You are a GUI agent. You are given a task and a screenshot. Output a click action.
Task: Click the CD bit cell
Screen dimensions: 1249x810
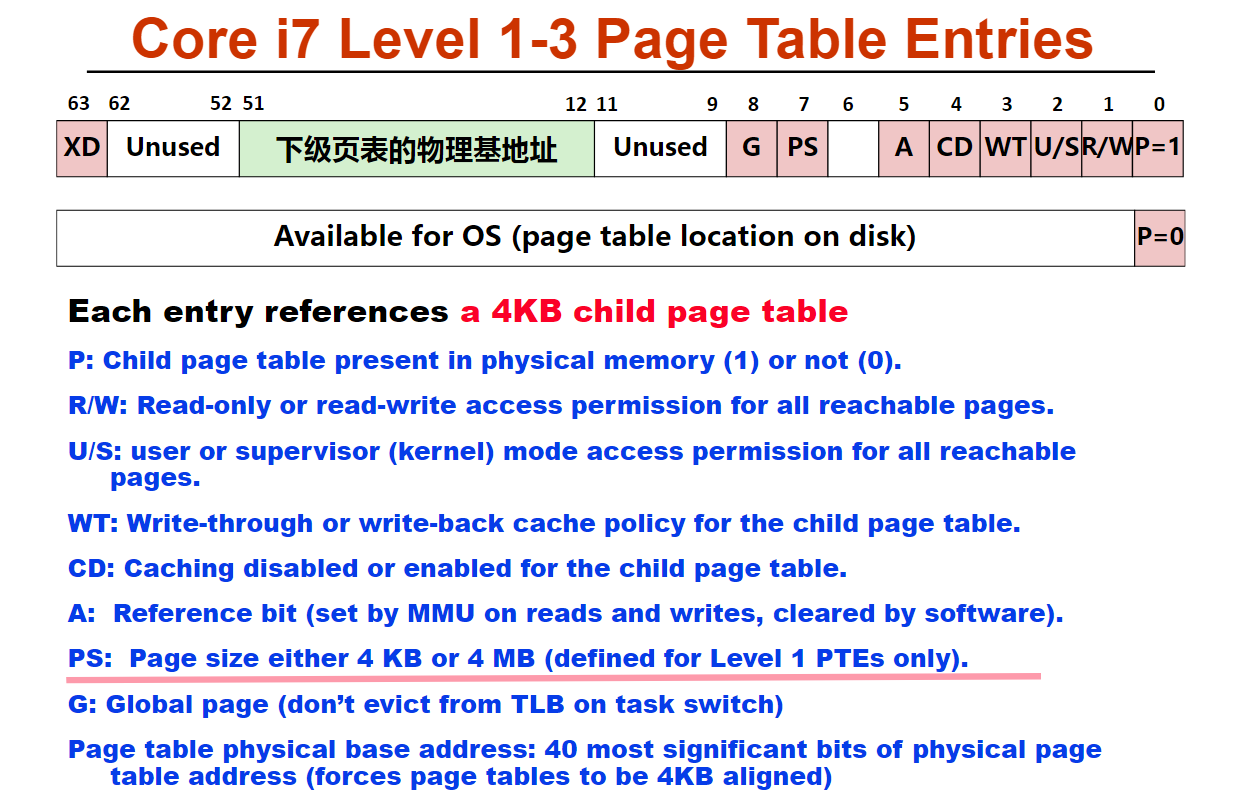(955, 148)
